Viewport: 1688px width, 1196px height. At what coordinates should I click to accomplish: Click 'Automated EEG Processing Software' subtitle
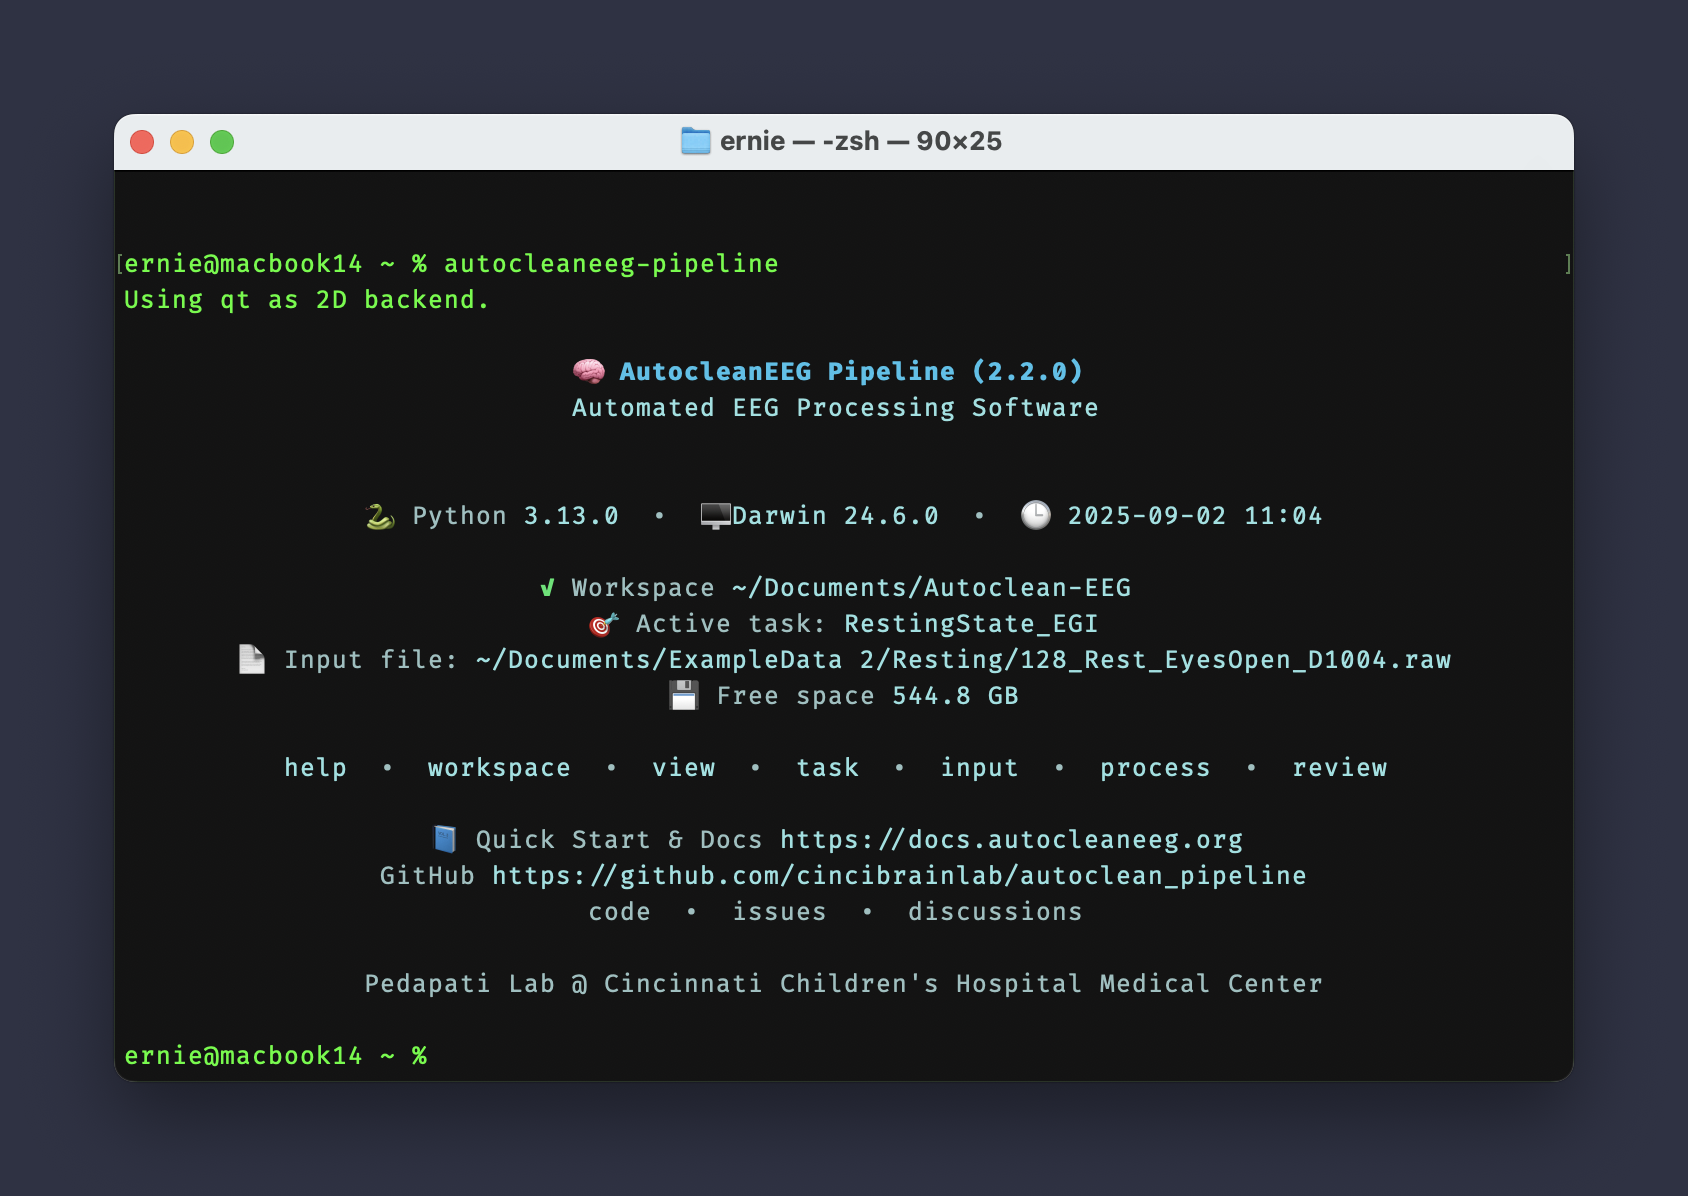(835, 408)
